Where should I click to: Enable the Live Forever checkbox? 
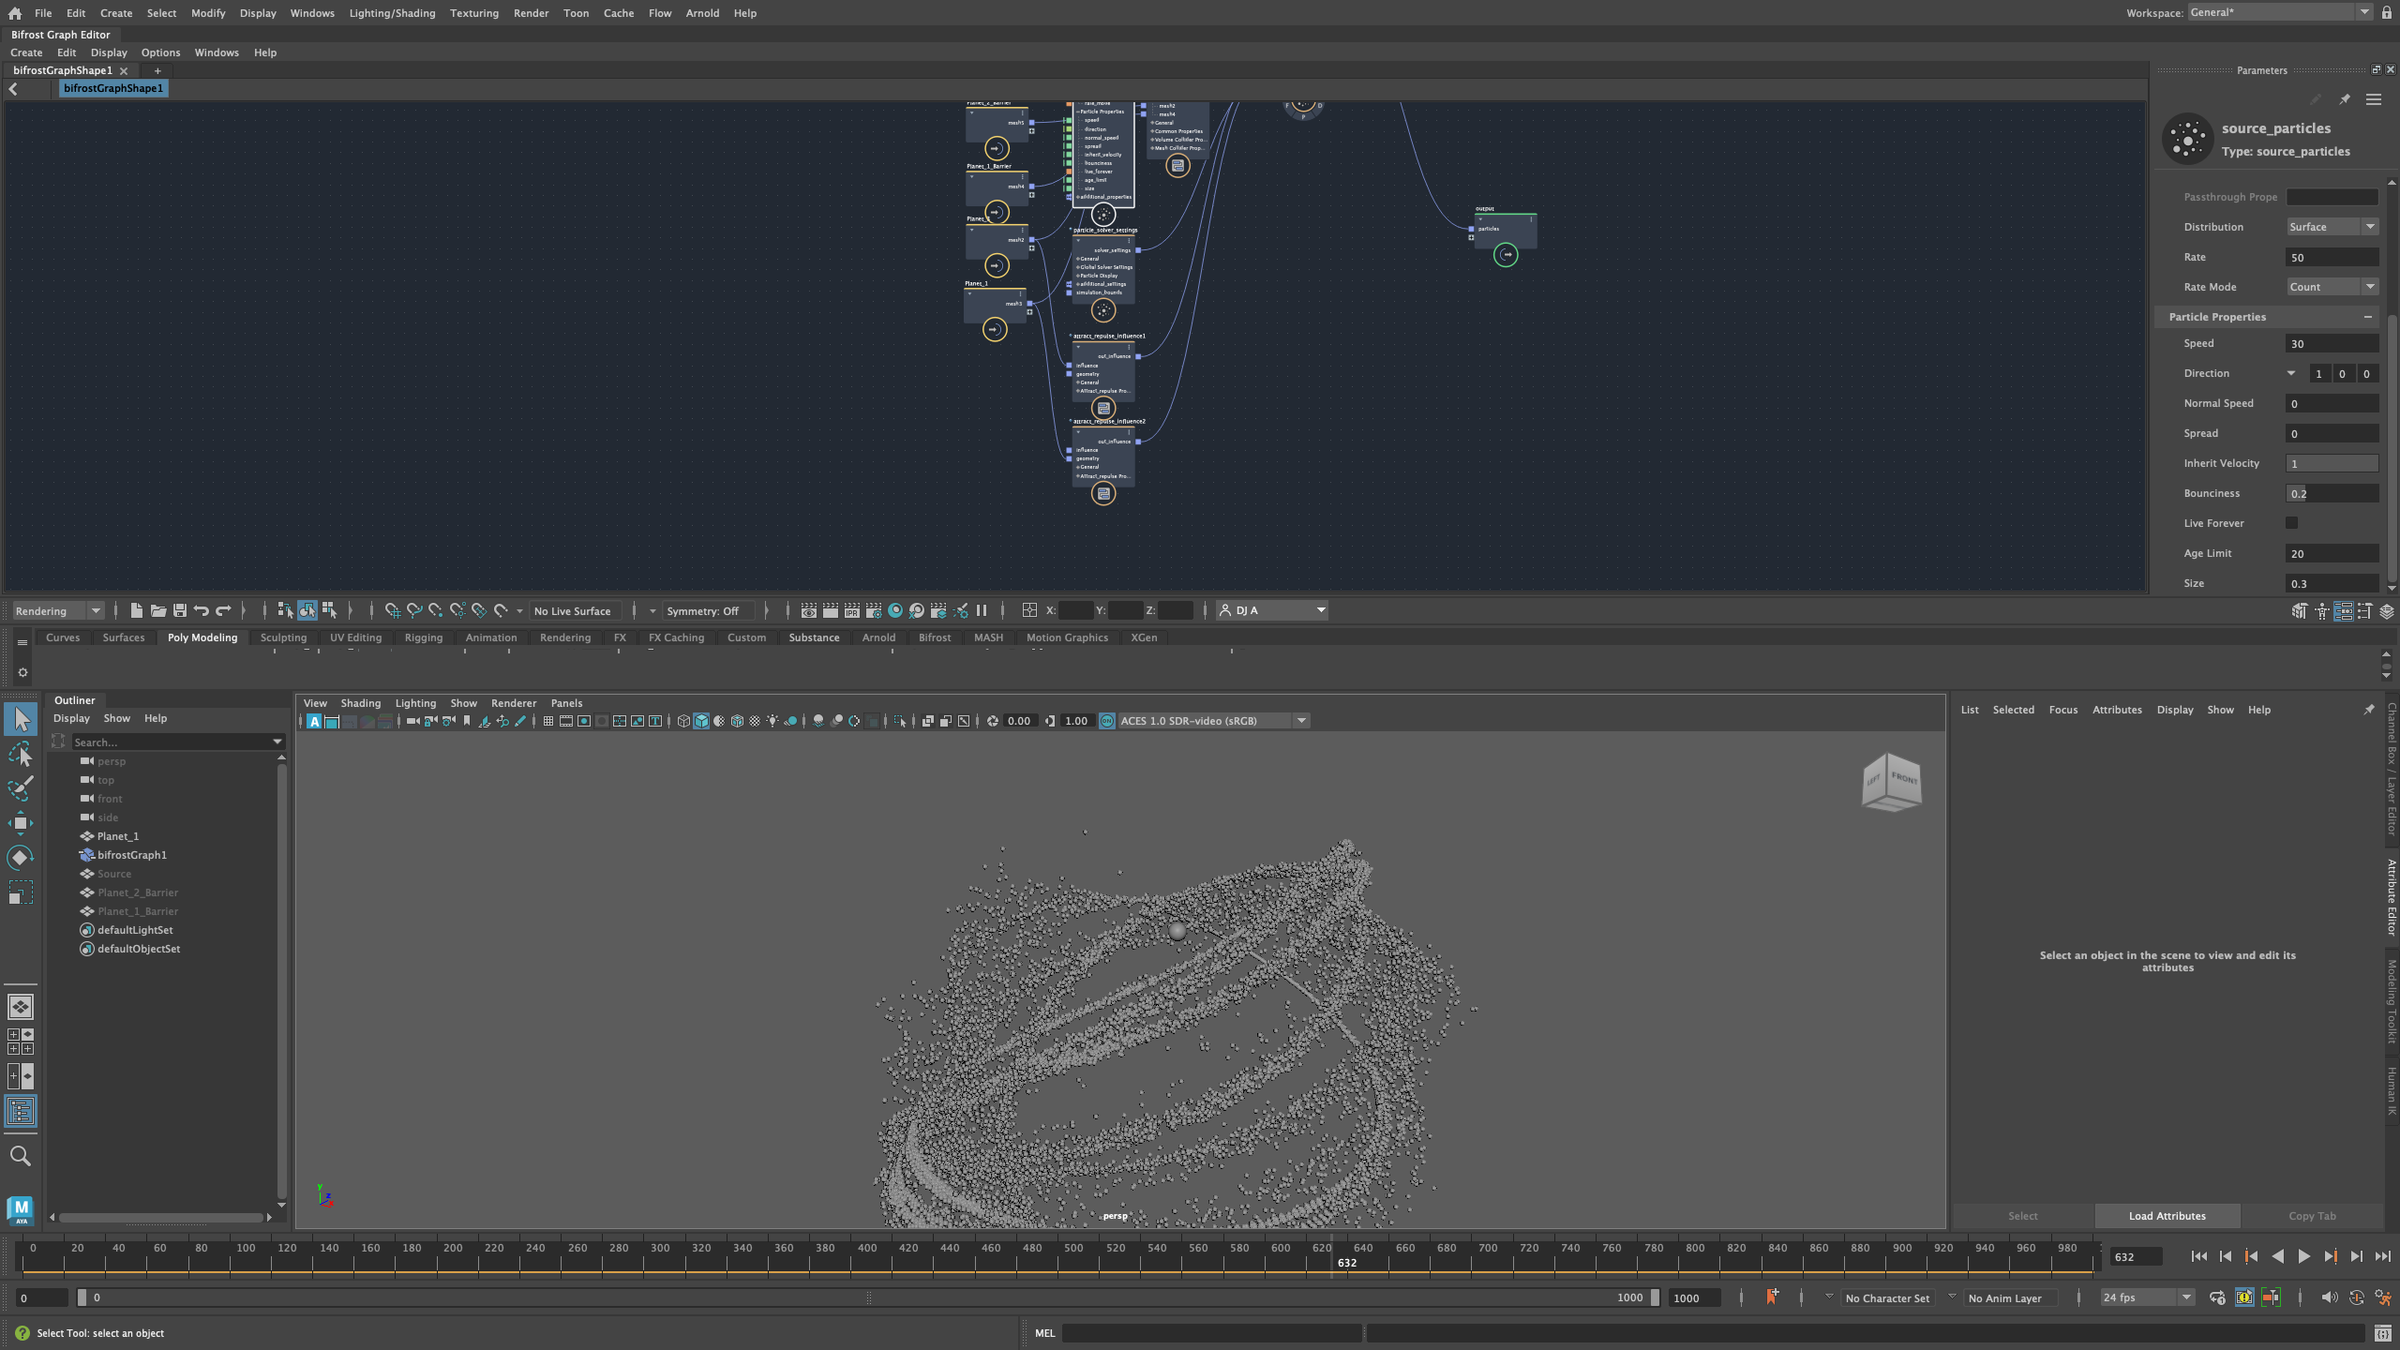2291,523
